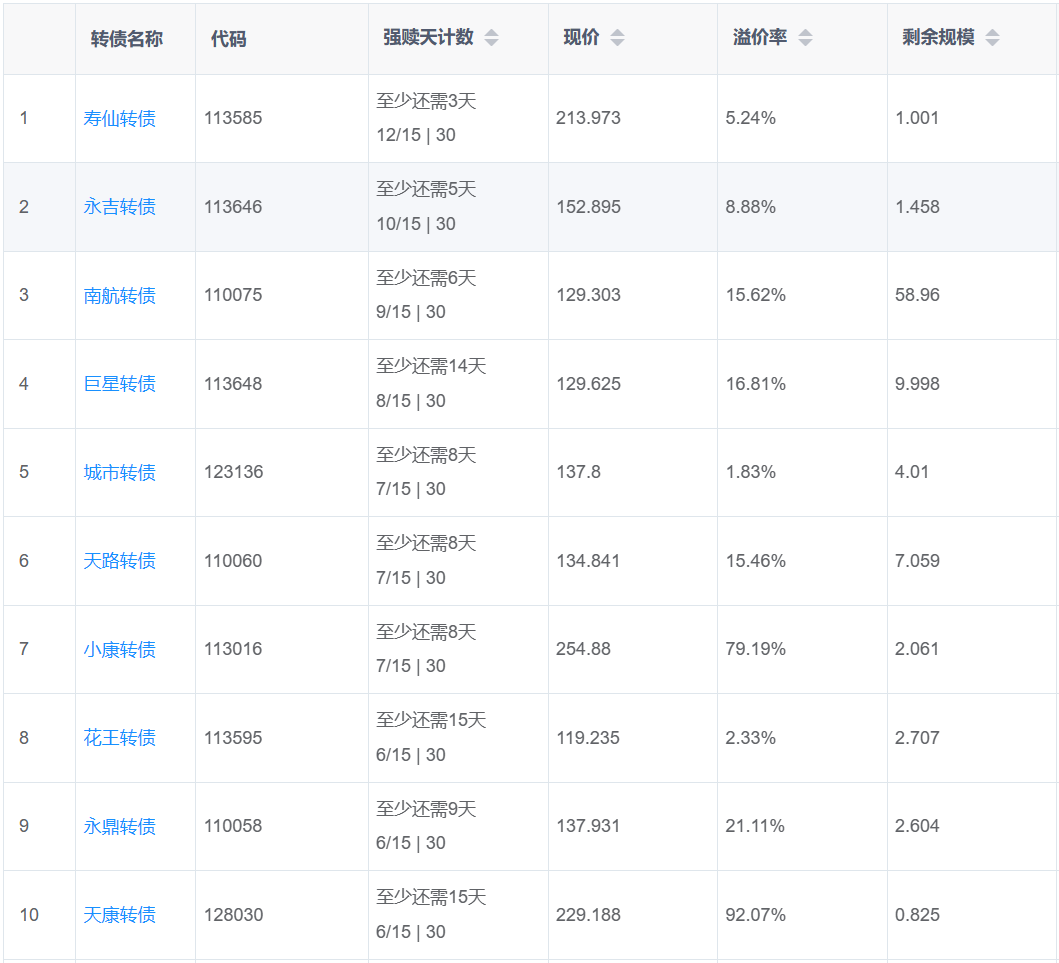Sort table by 剩余规模 sort icon
Image resolution: width=1059 pixels, height=963 pixels.
coord(992,38)
